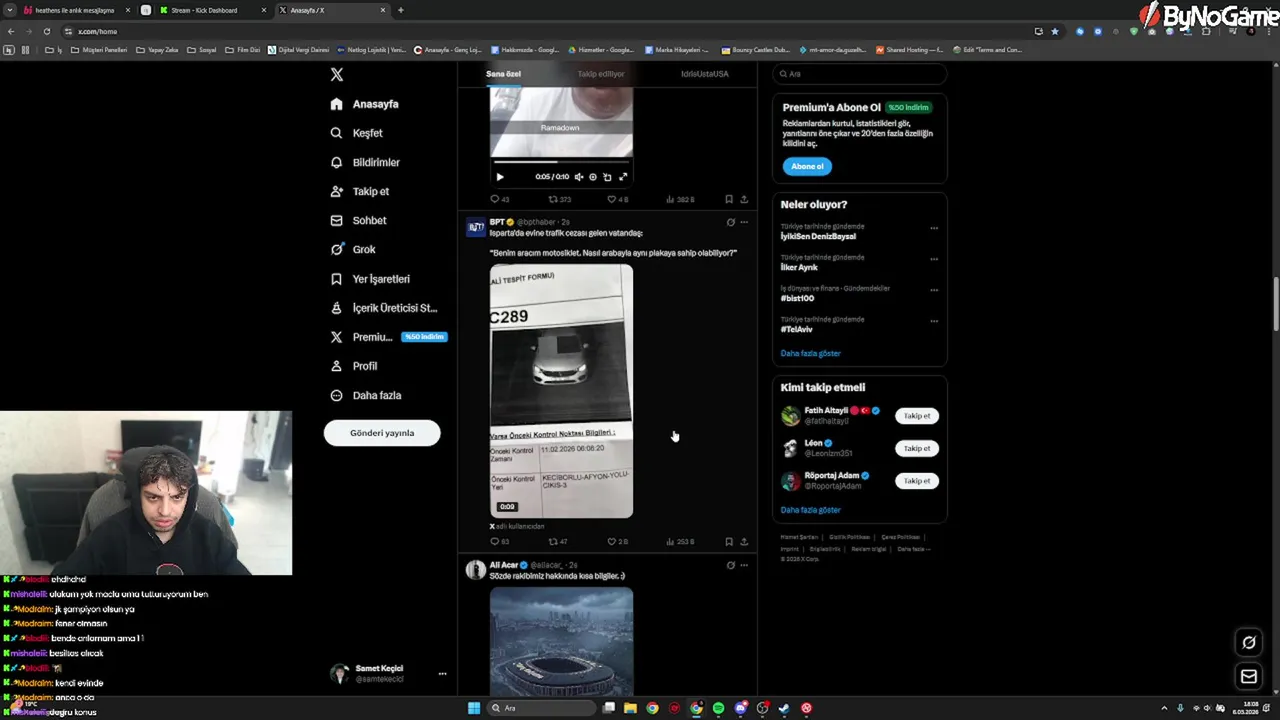Reply to the Ramadown video post
The width and height of the screenshot is (1280, 720).
point(498,199)
